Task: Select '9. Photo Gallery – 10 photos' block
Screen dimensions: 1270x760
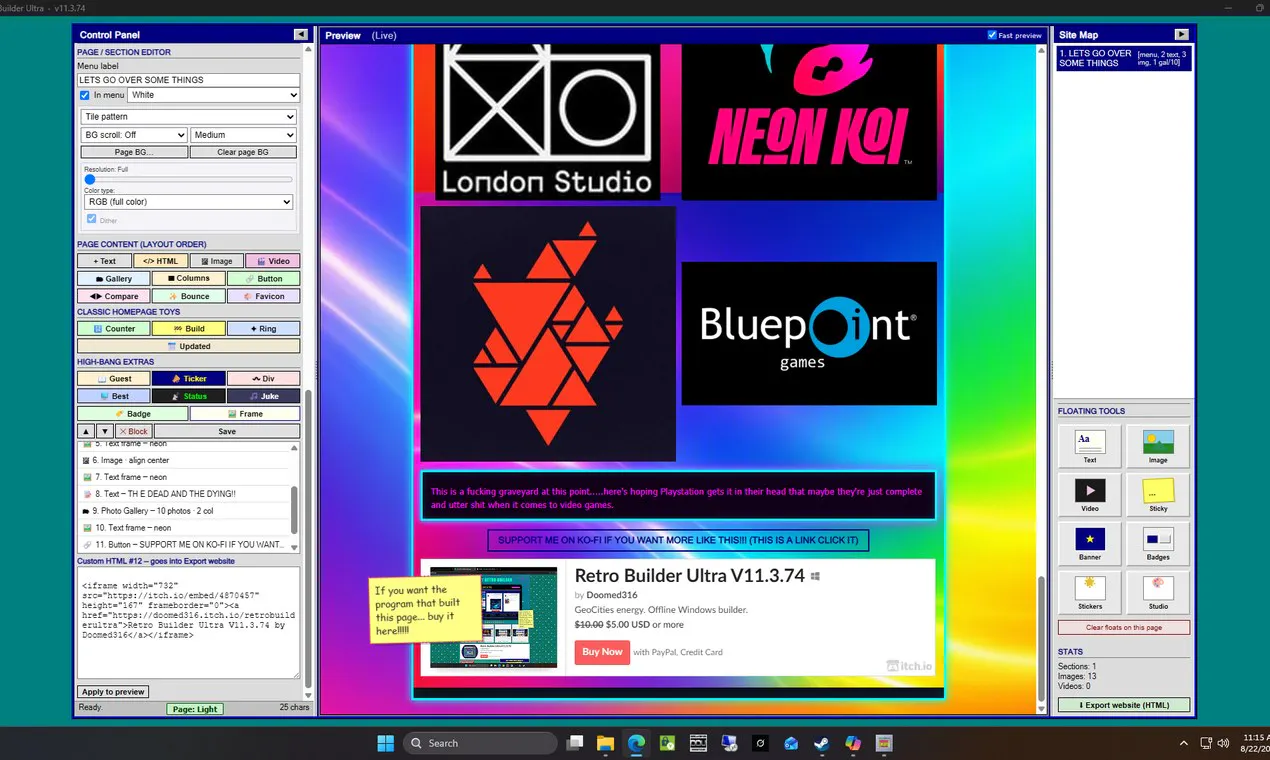Action: (186, 511)
